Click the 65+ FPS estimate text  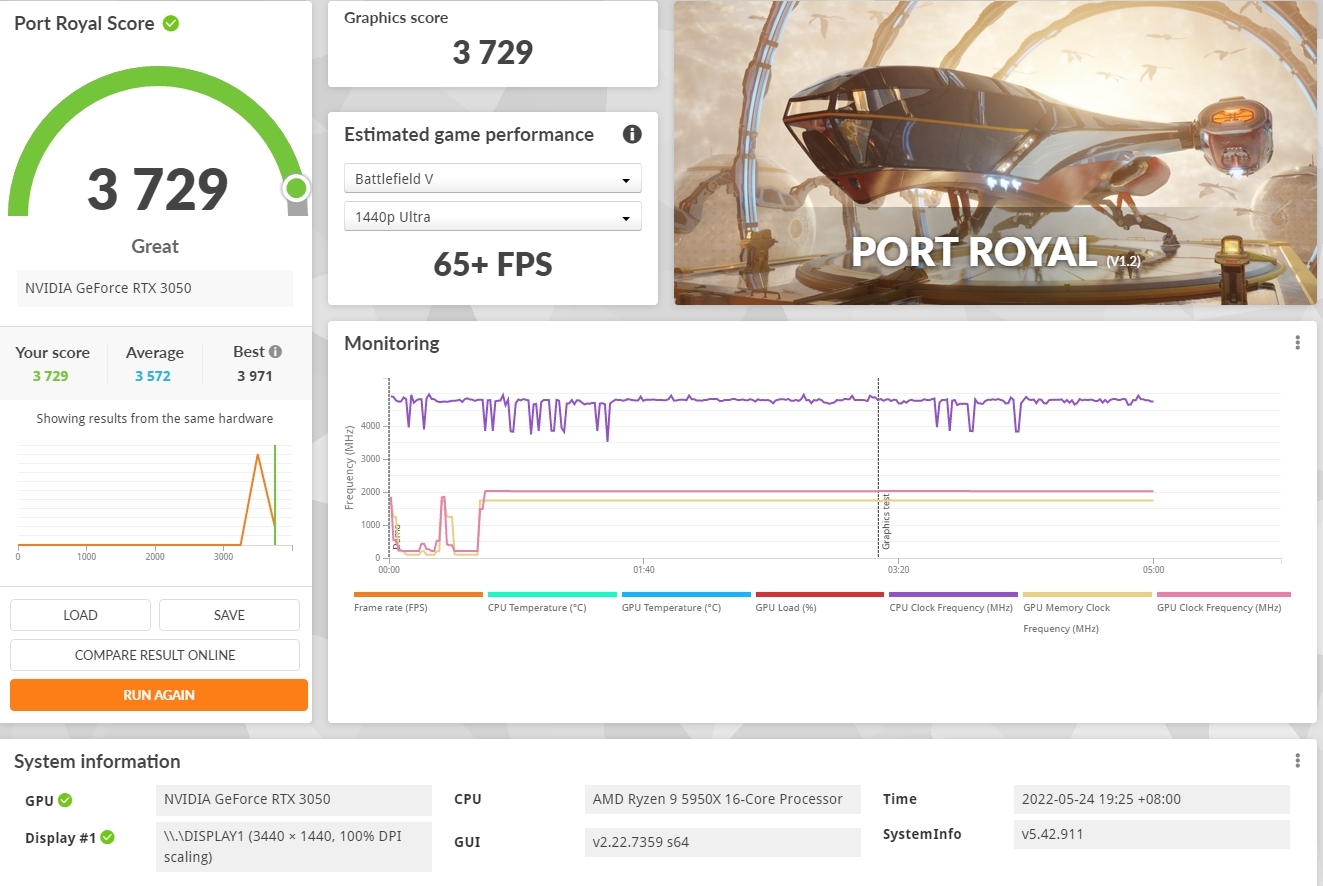(x=493, y=264)
